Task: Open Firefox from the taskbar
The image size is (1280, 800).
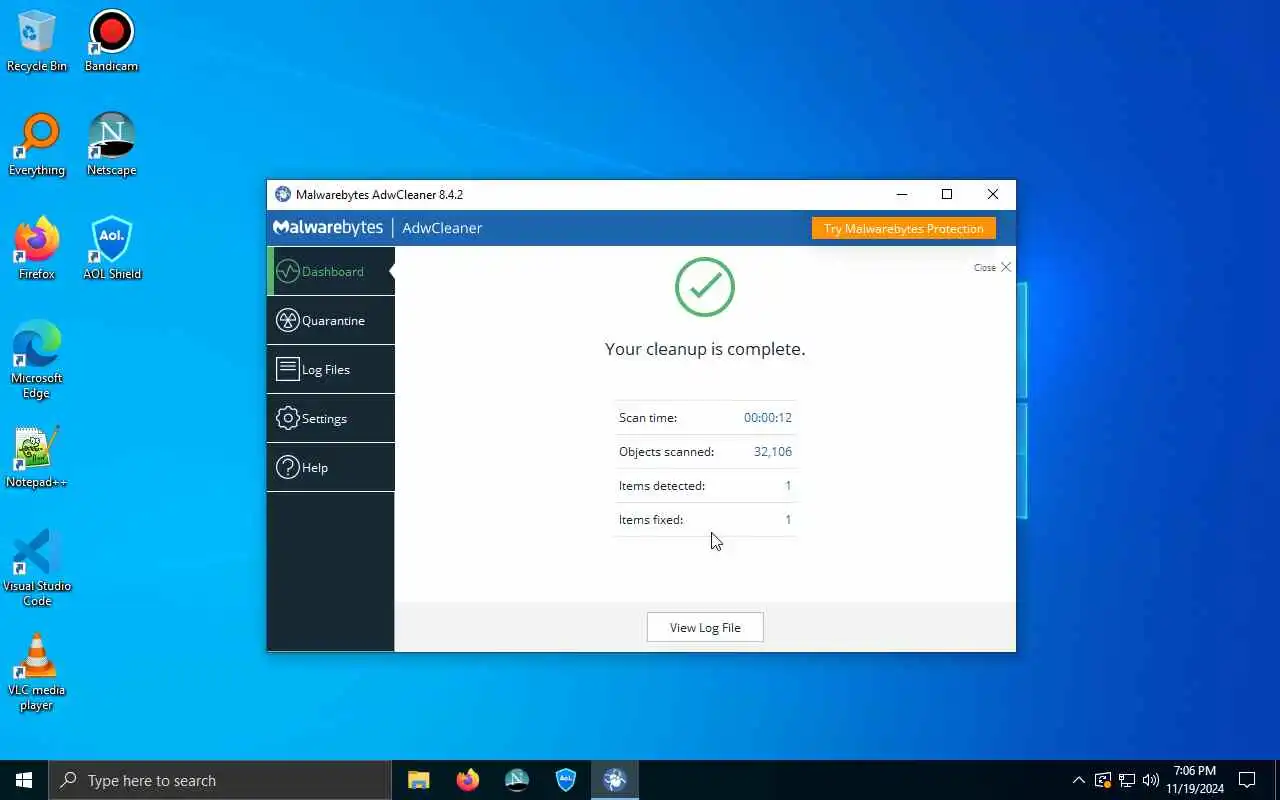Action: tap(467, 780)
